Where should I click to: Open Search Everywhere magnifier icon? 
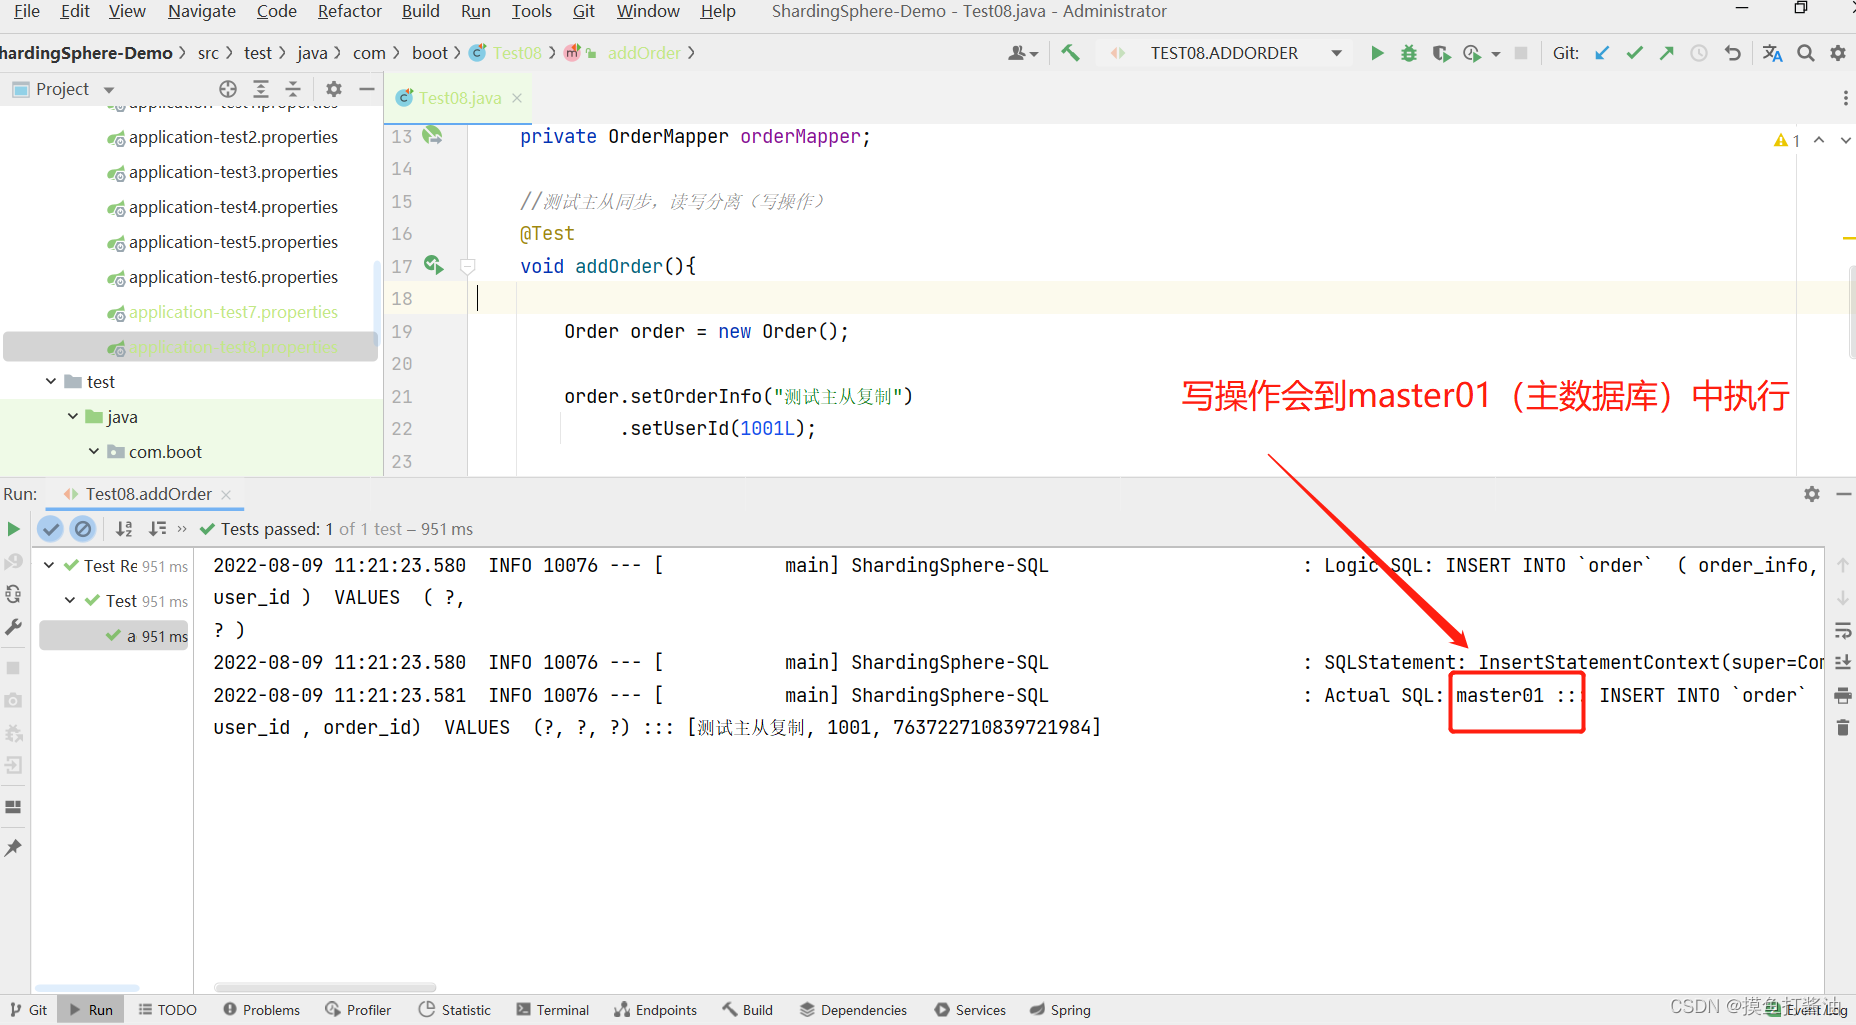click(1806, 53)
